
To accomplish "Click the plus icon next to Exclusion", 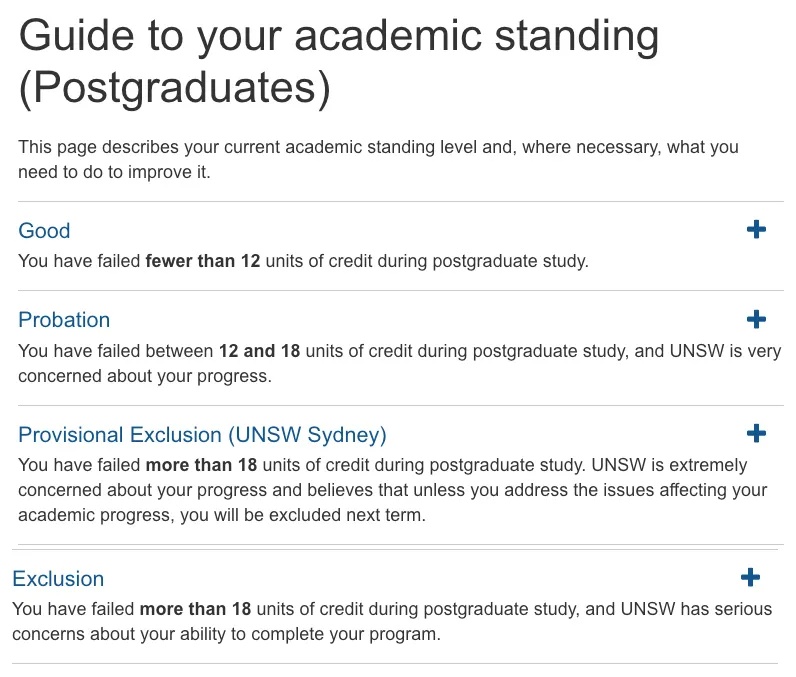I will [x=750, y=577].
